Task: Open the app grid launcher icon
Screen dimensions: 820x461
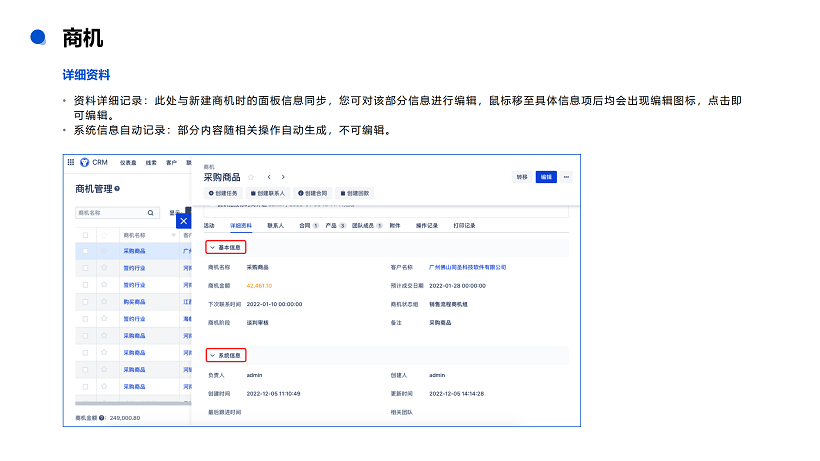Action: [x=71, y=162]
